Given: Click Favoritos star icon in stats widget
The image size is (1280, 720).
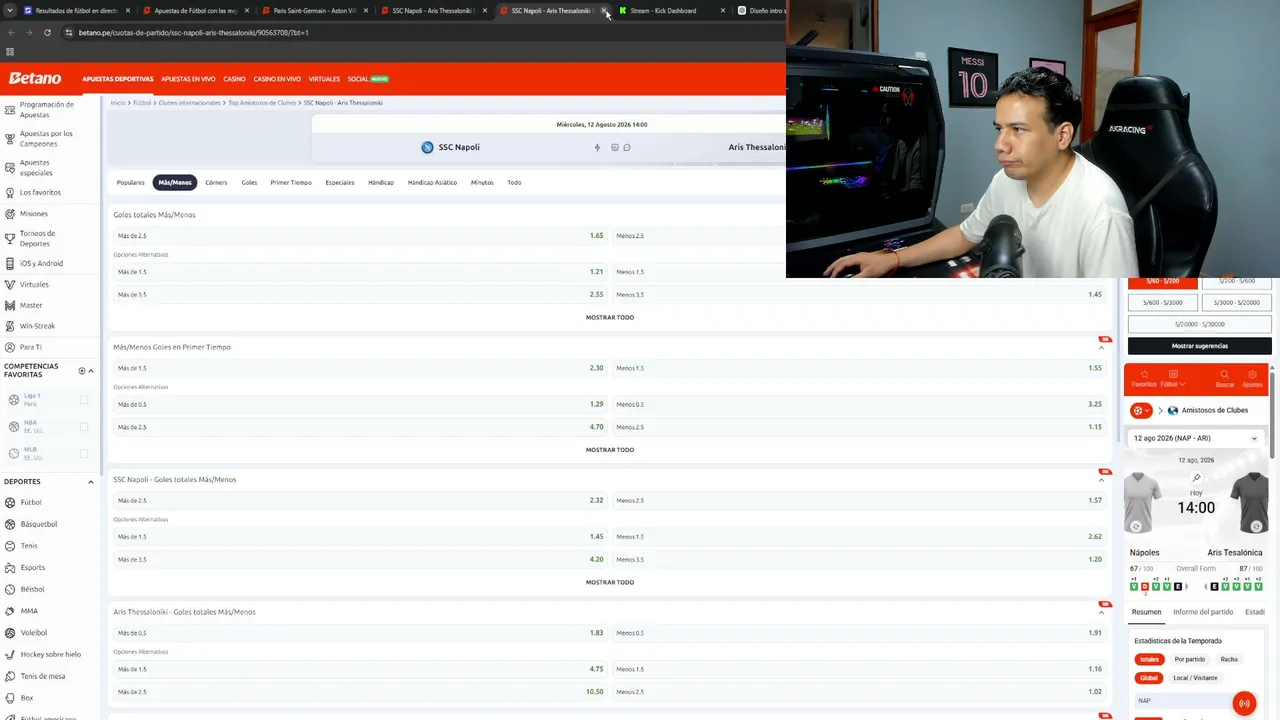Looking at the screenshot, I should coord(1144,374).
